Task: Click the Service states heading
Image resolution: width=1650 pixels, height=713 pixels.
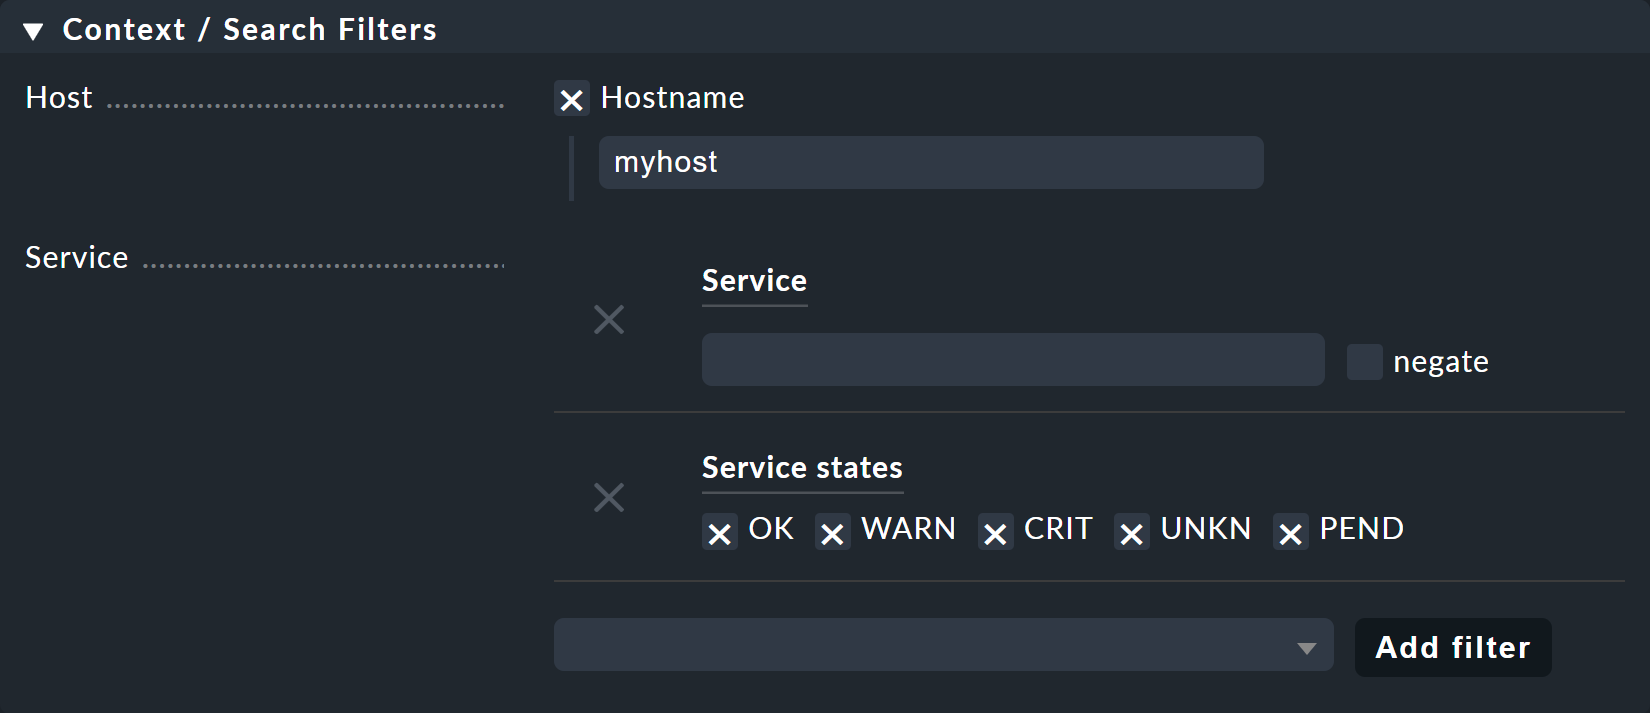Action: [801, 467]
